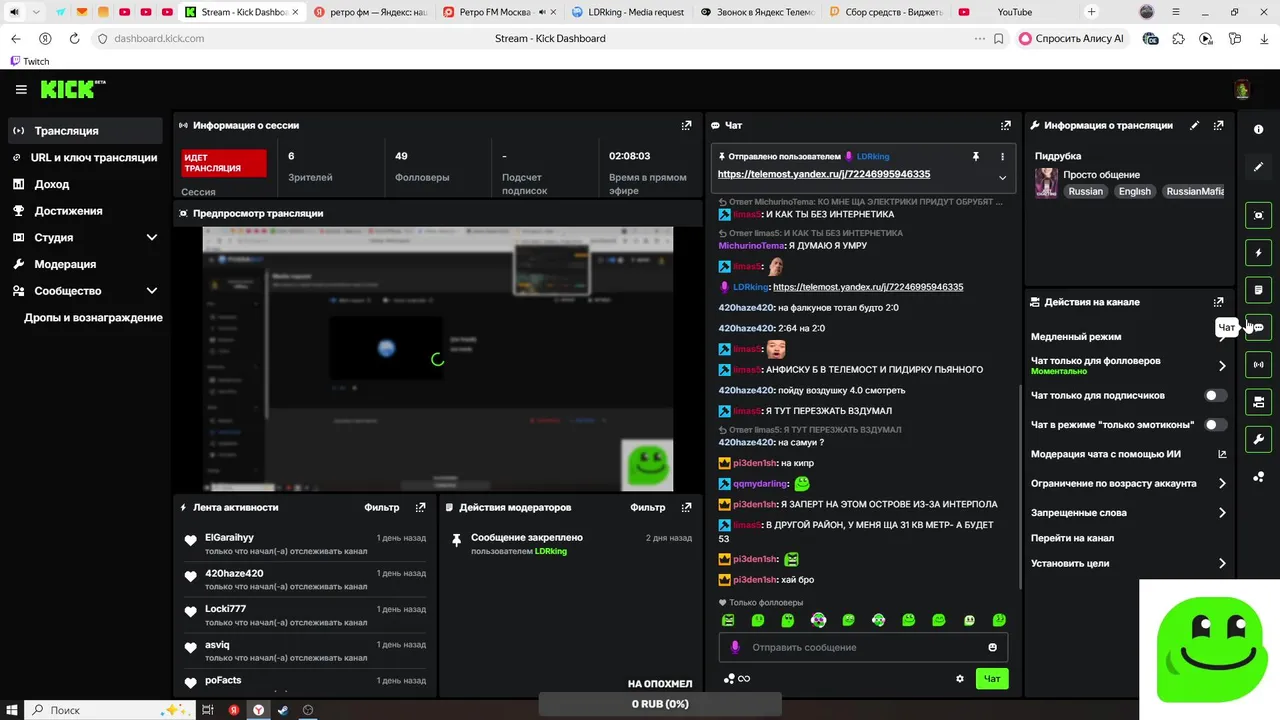Open URL и ключ трансляции in the sidebar
This screenshot has width=1280, height=720.
85,158
